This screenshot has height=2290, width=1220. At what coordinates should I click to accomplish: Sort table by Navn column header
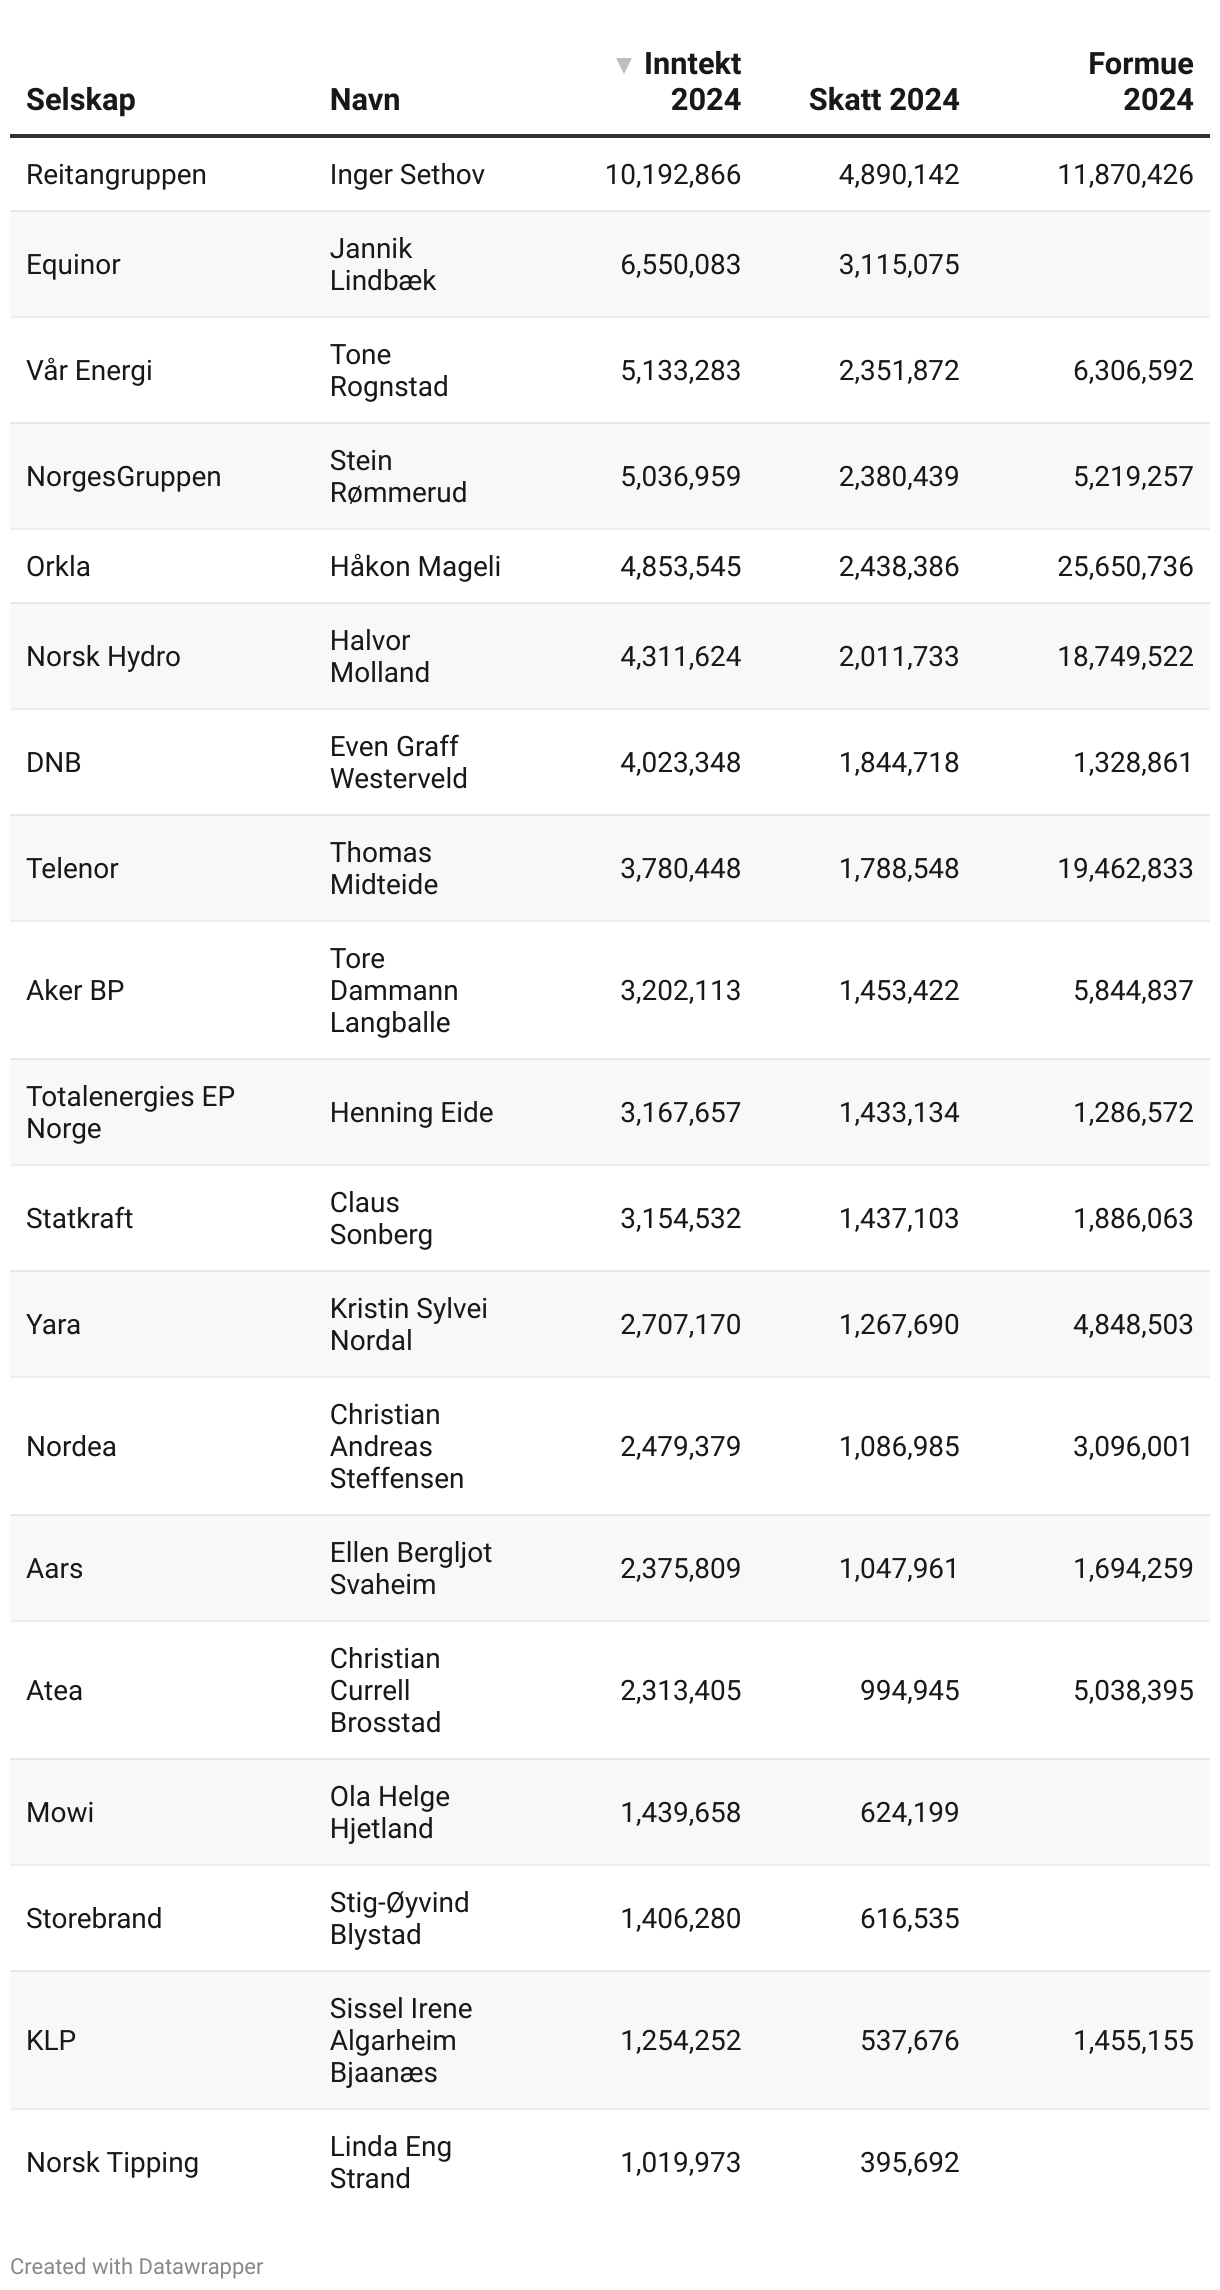[365, 100]
